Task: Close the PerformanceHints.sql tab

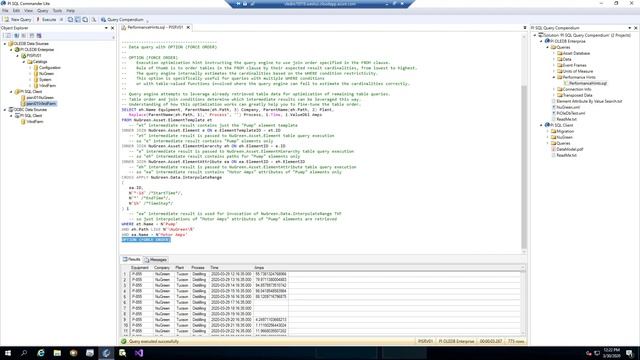Action: [188, 27]
